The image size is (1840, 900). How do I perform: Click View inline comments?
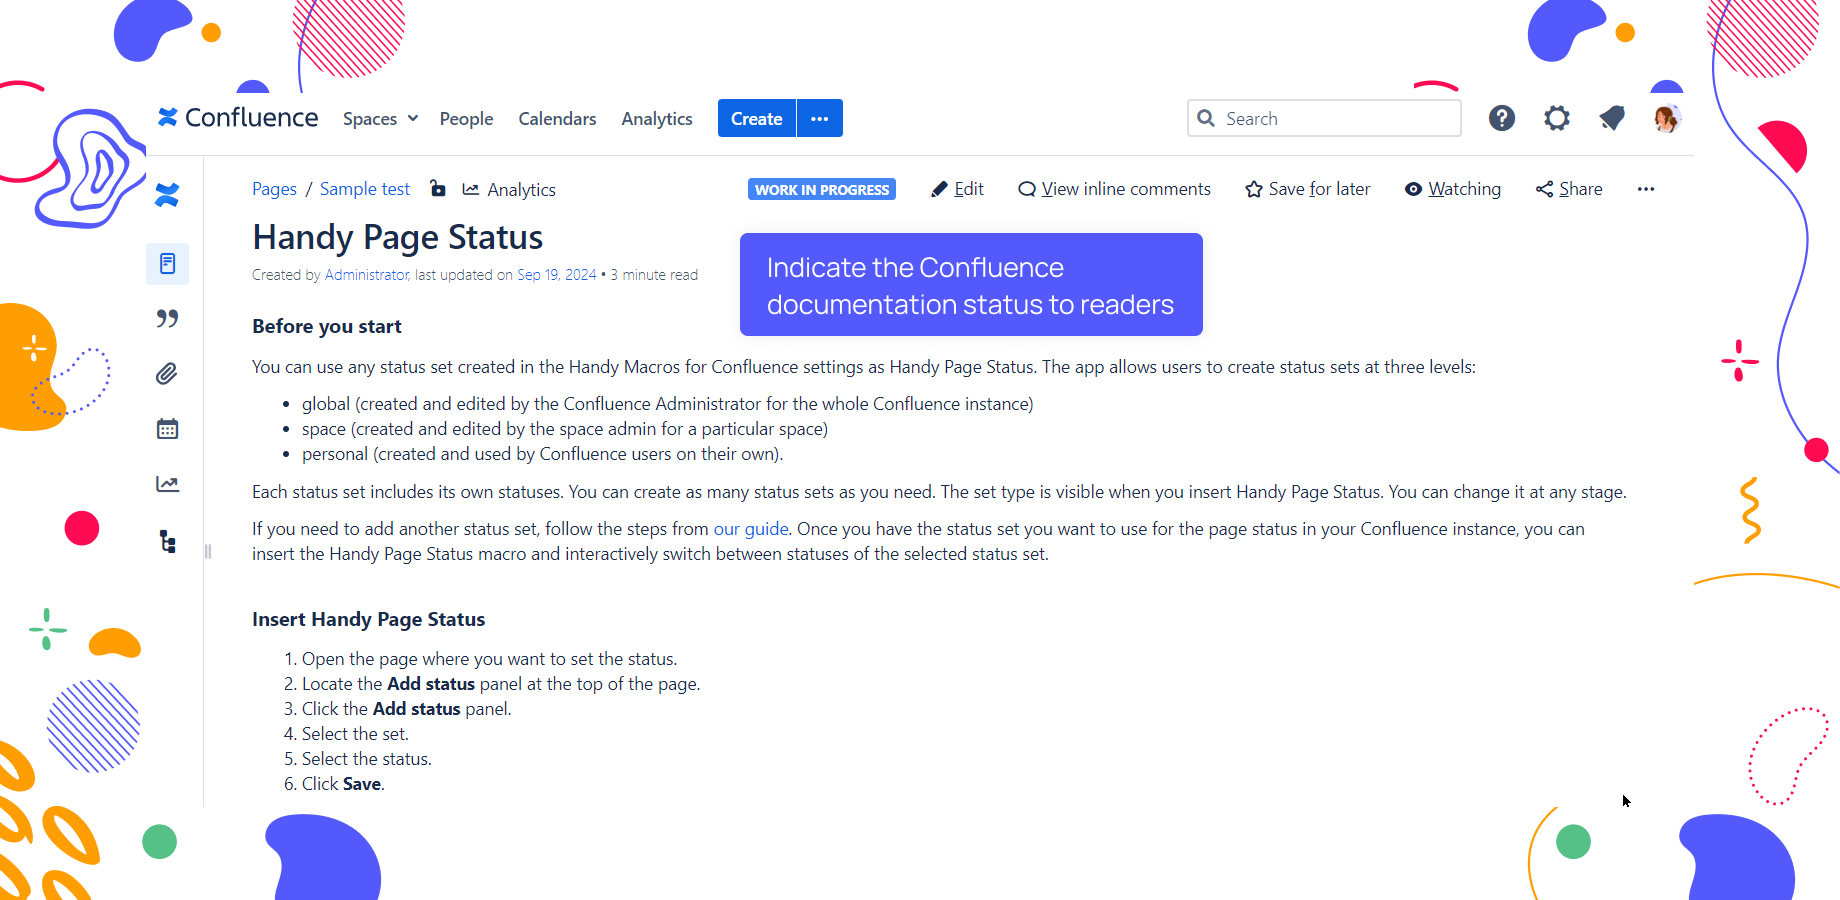coord(1114,189)
